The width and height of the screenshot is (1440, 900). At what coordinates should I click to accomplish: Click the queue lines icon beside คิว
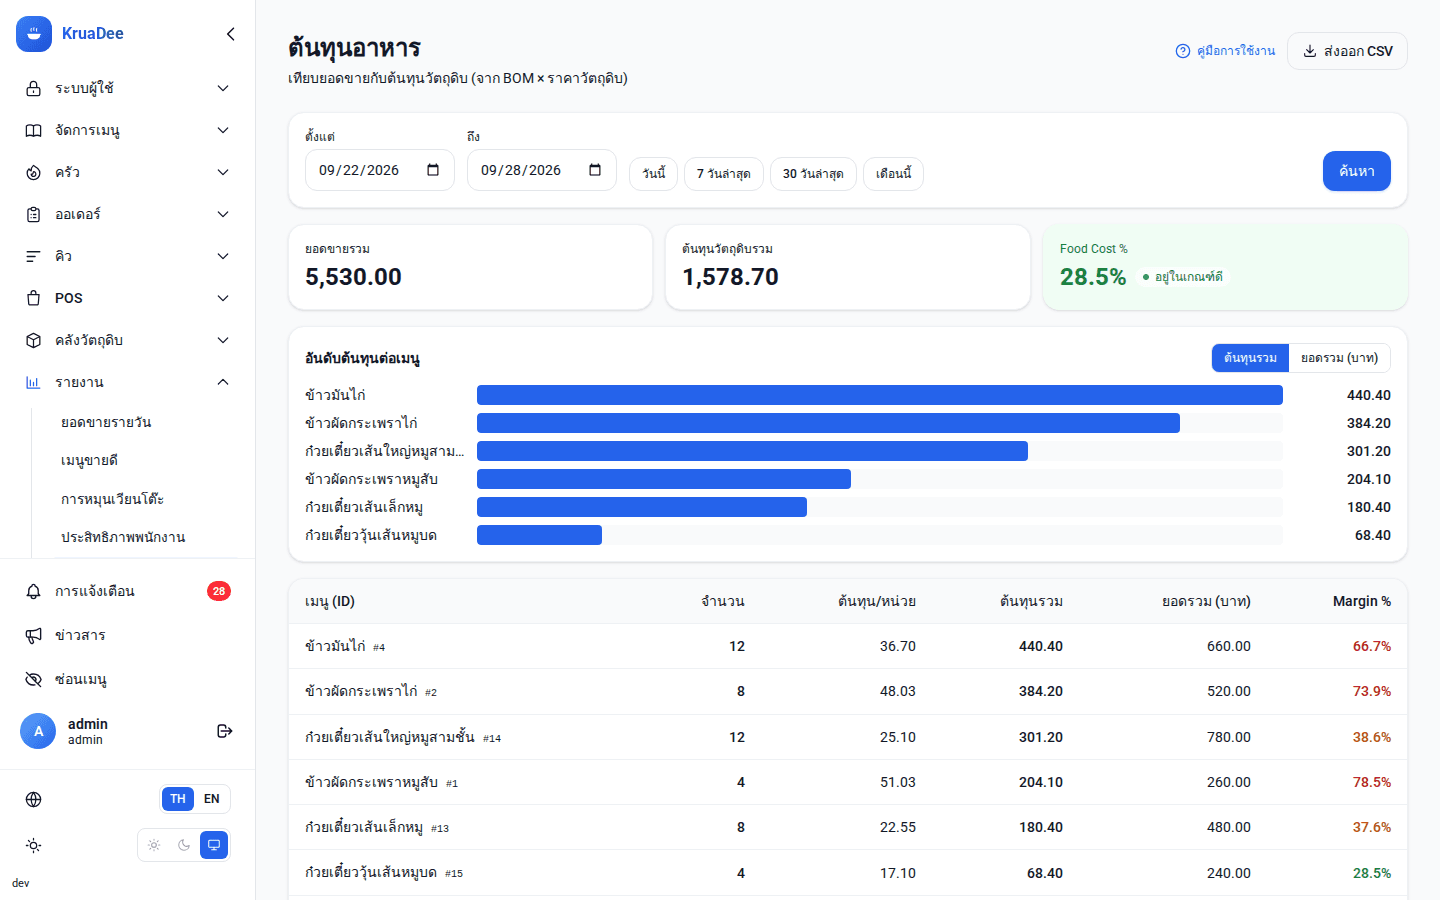click(x=34, y=256)
